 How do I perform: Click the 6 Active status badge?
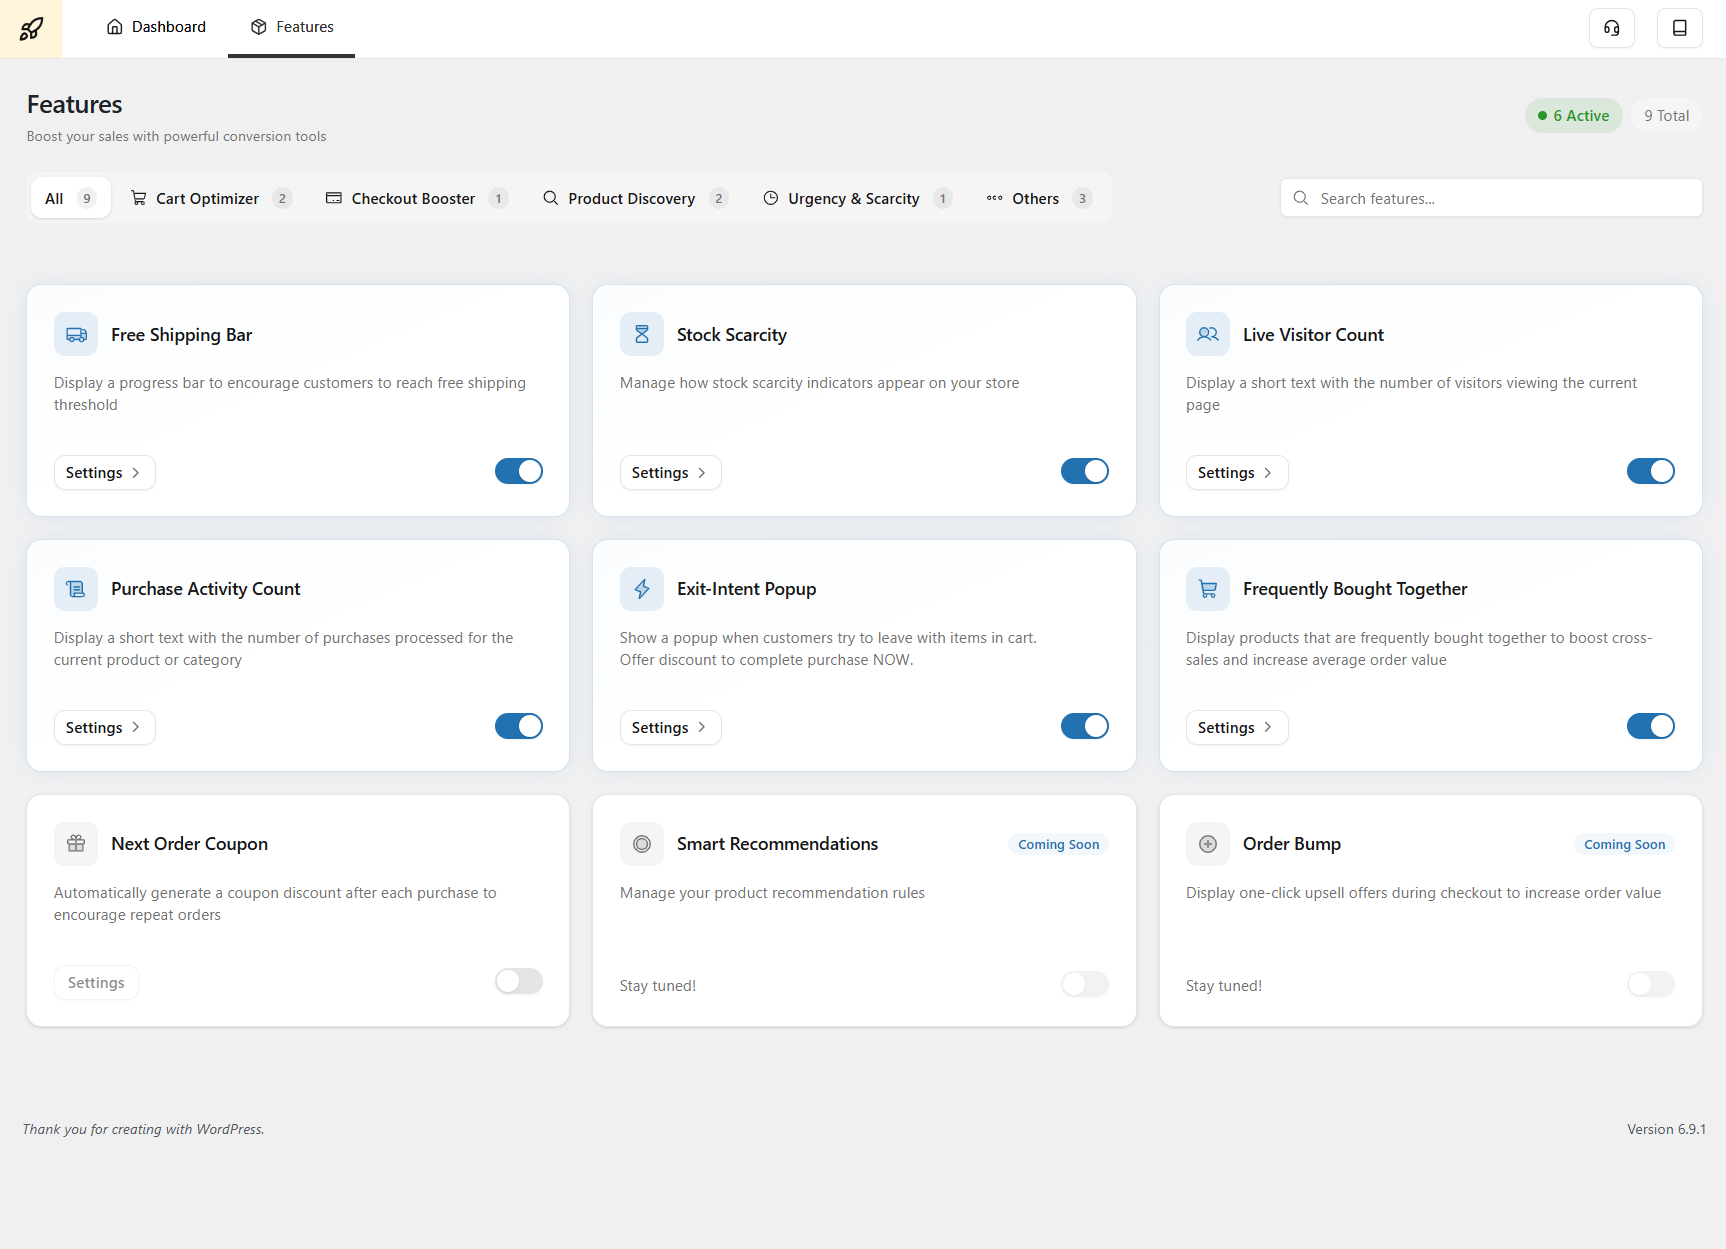pos(1573,116)
